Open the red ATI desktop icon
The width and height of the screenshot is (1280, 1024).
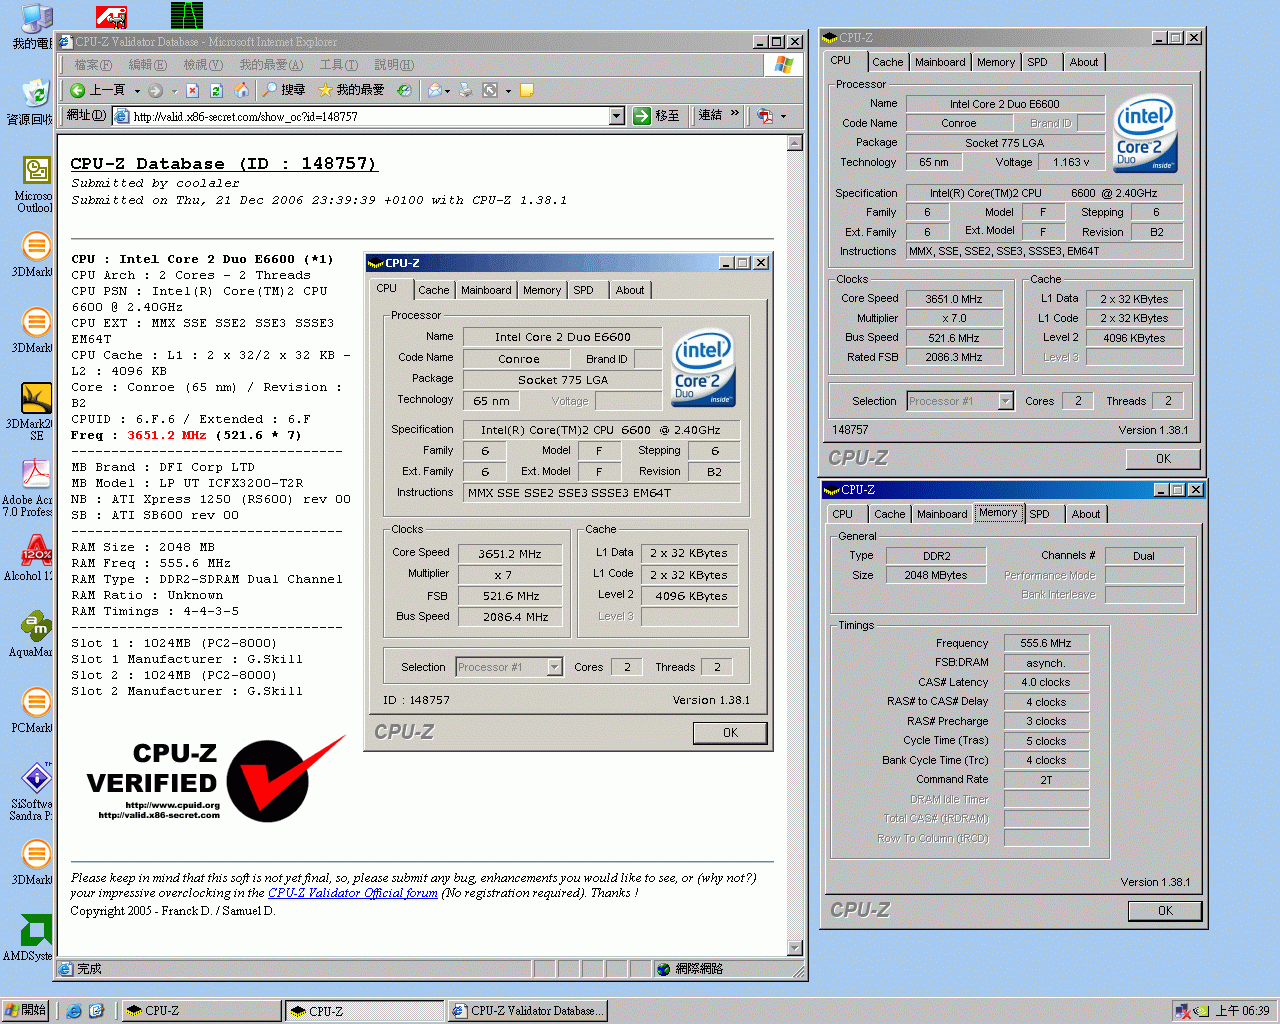pyautogui.click(x=111, y=15)
